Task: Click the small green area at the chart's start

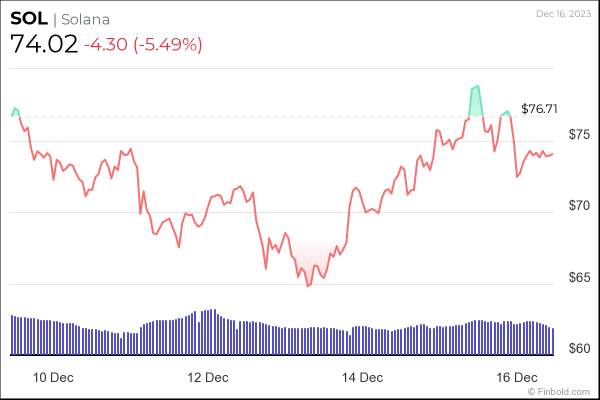Action: point(15,110)
